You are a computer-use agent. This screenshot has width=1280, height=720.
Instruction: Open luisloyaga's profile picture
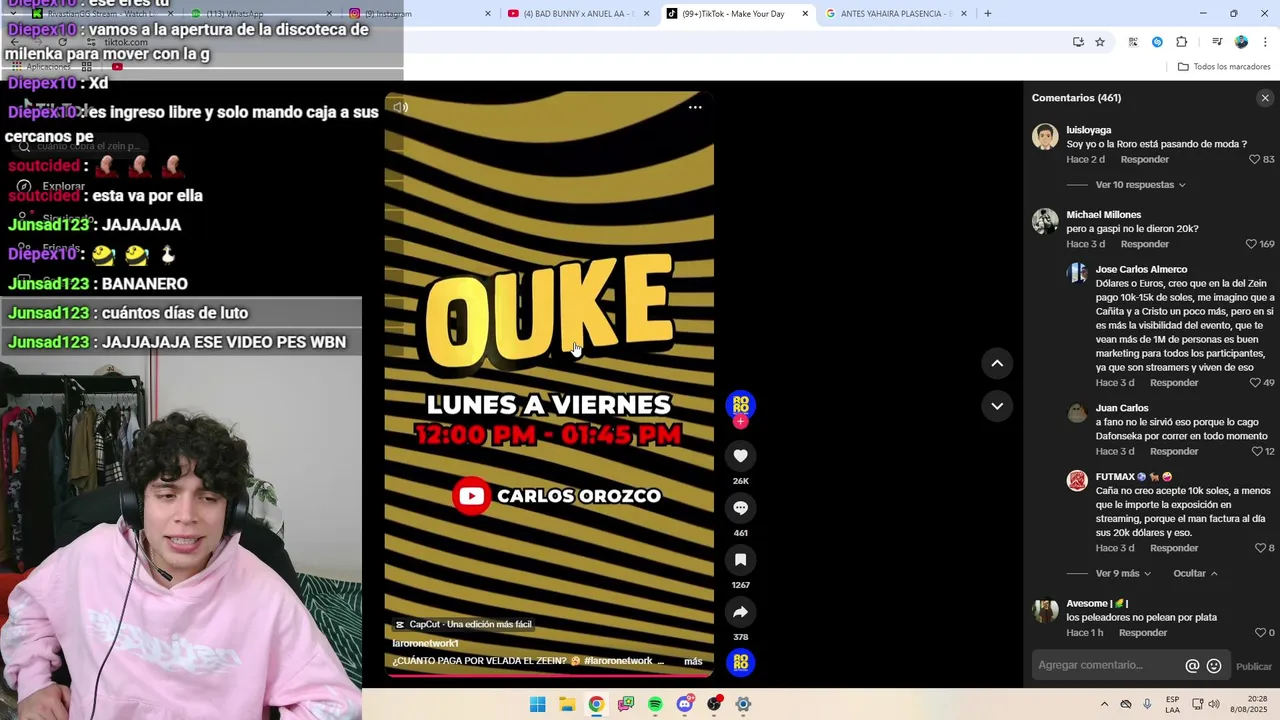[1045, 137]
